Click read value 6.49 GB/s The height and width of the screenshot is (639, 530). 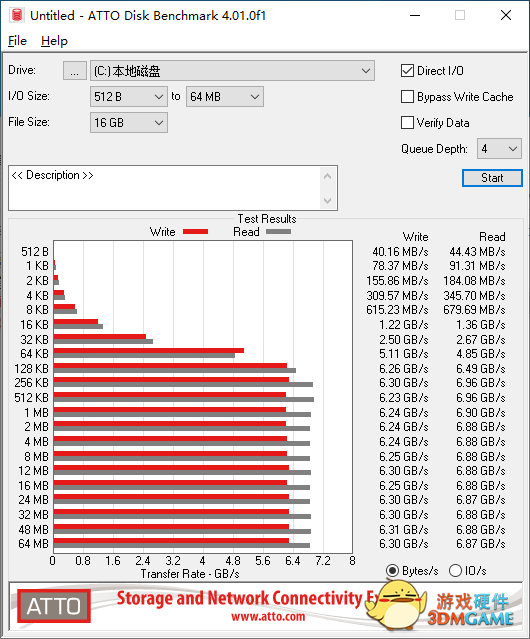481,369
